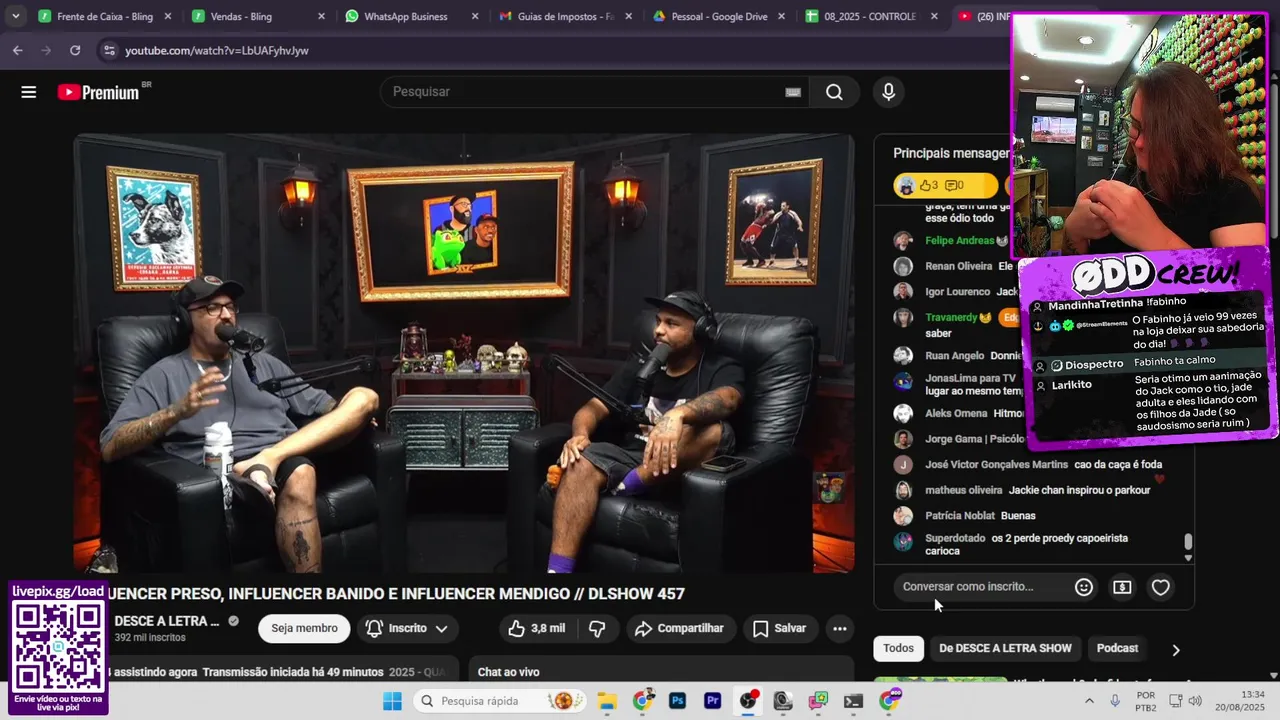Screen dimensions: 1280x720
Task: Click the magnifier search button
Action: pyautogui.click(x=834, y=92)
